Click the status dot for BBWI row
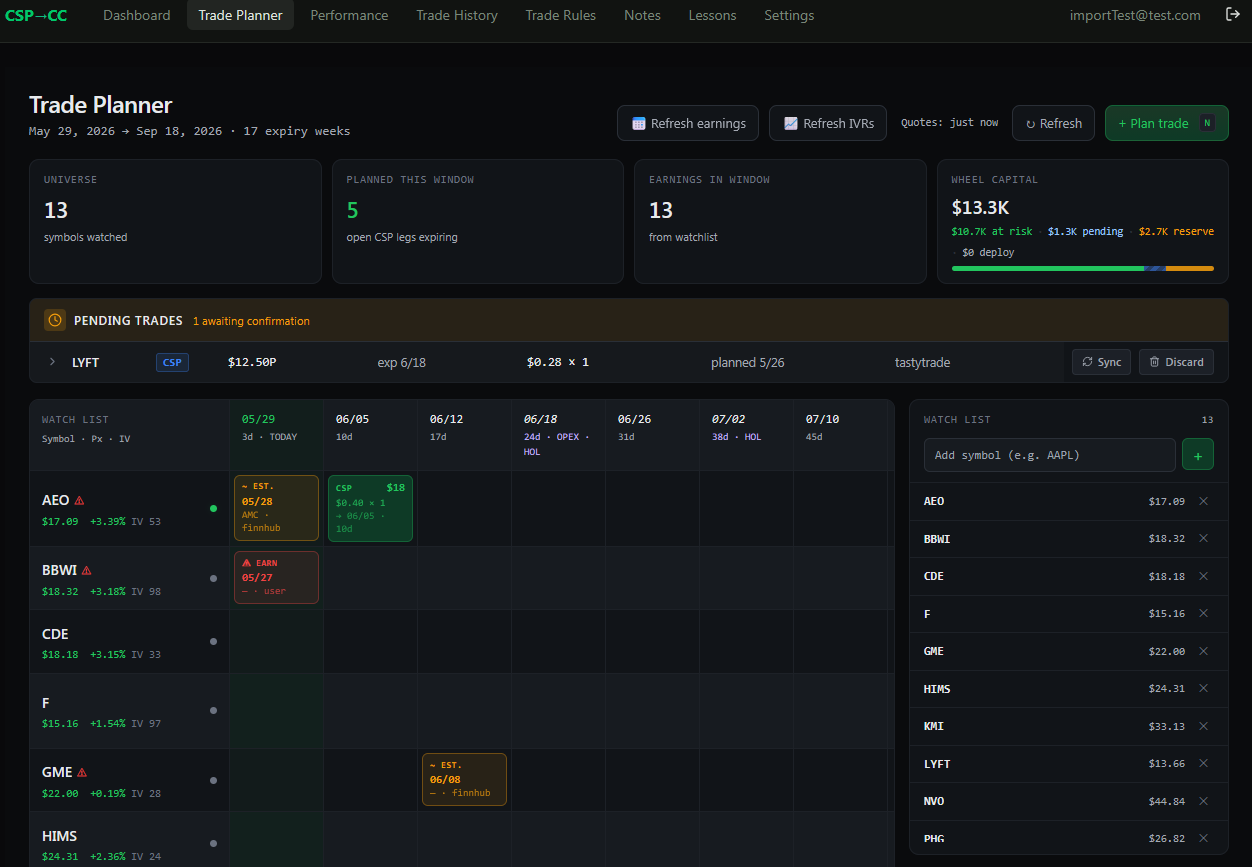This screenshot has height=867, width=1252. pyautogui.click(x=213, y=578)
